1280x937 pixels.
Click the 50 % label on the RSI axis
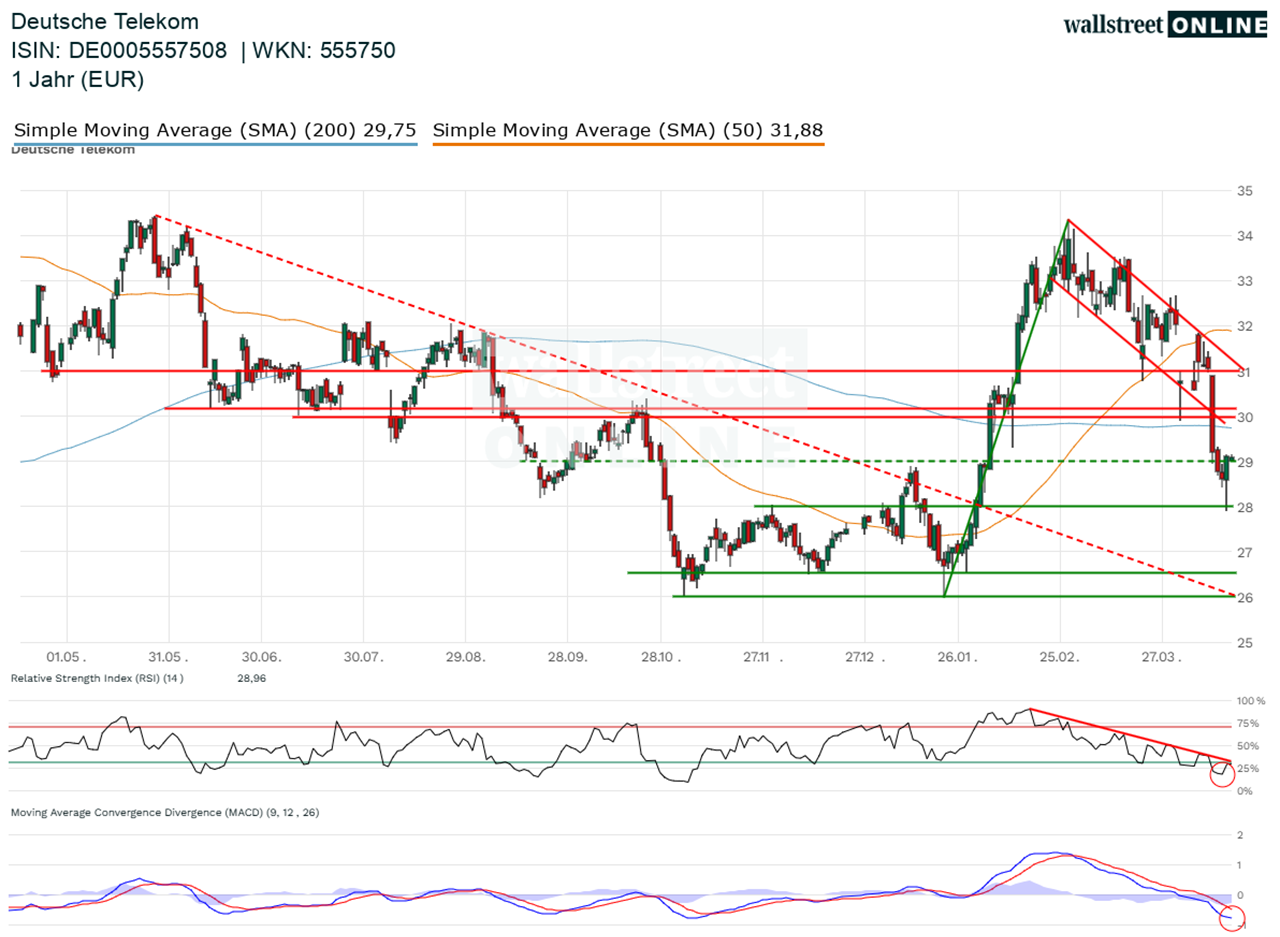pos(1250,746)
